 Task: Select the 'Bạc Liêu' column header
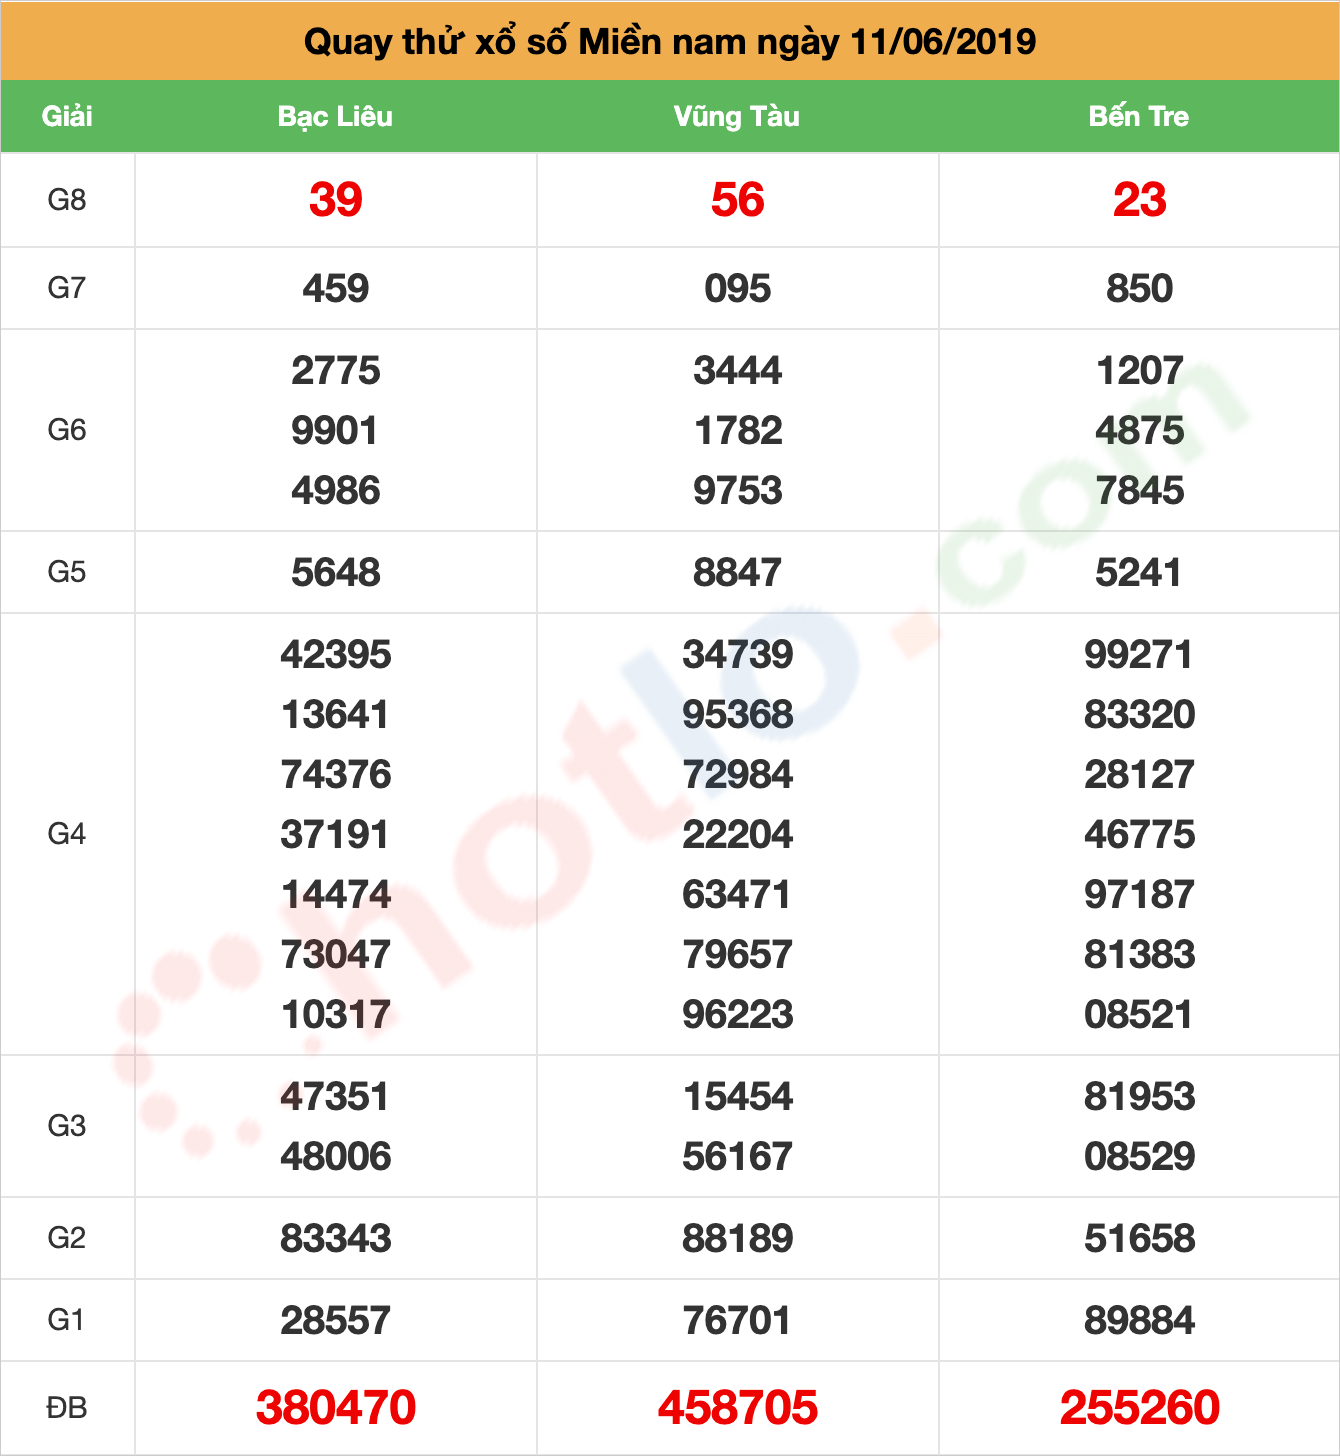coord(335,116)
